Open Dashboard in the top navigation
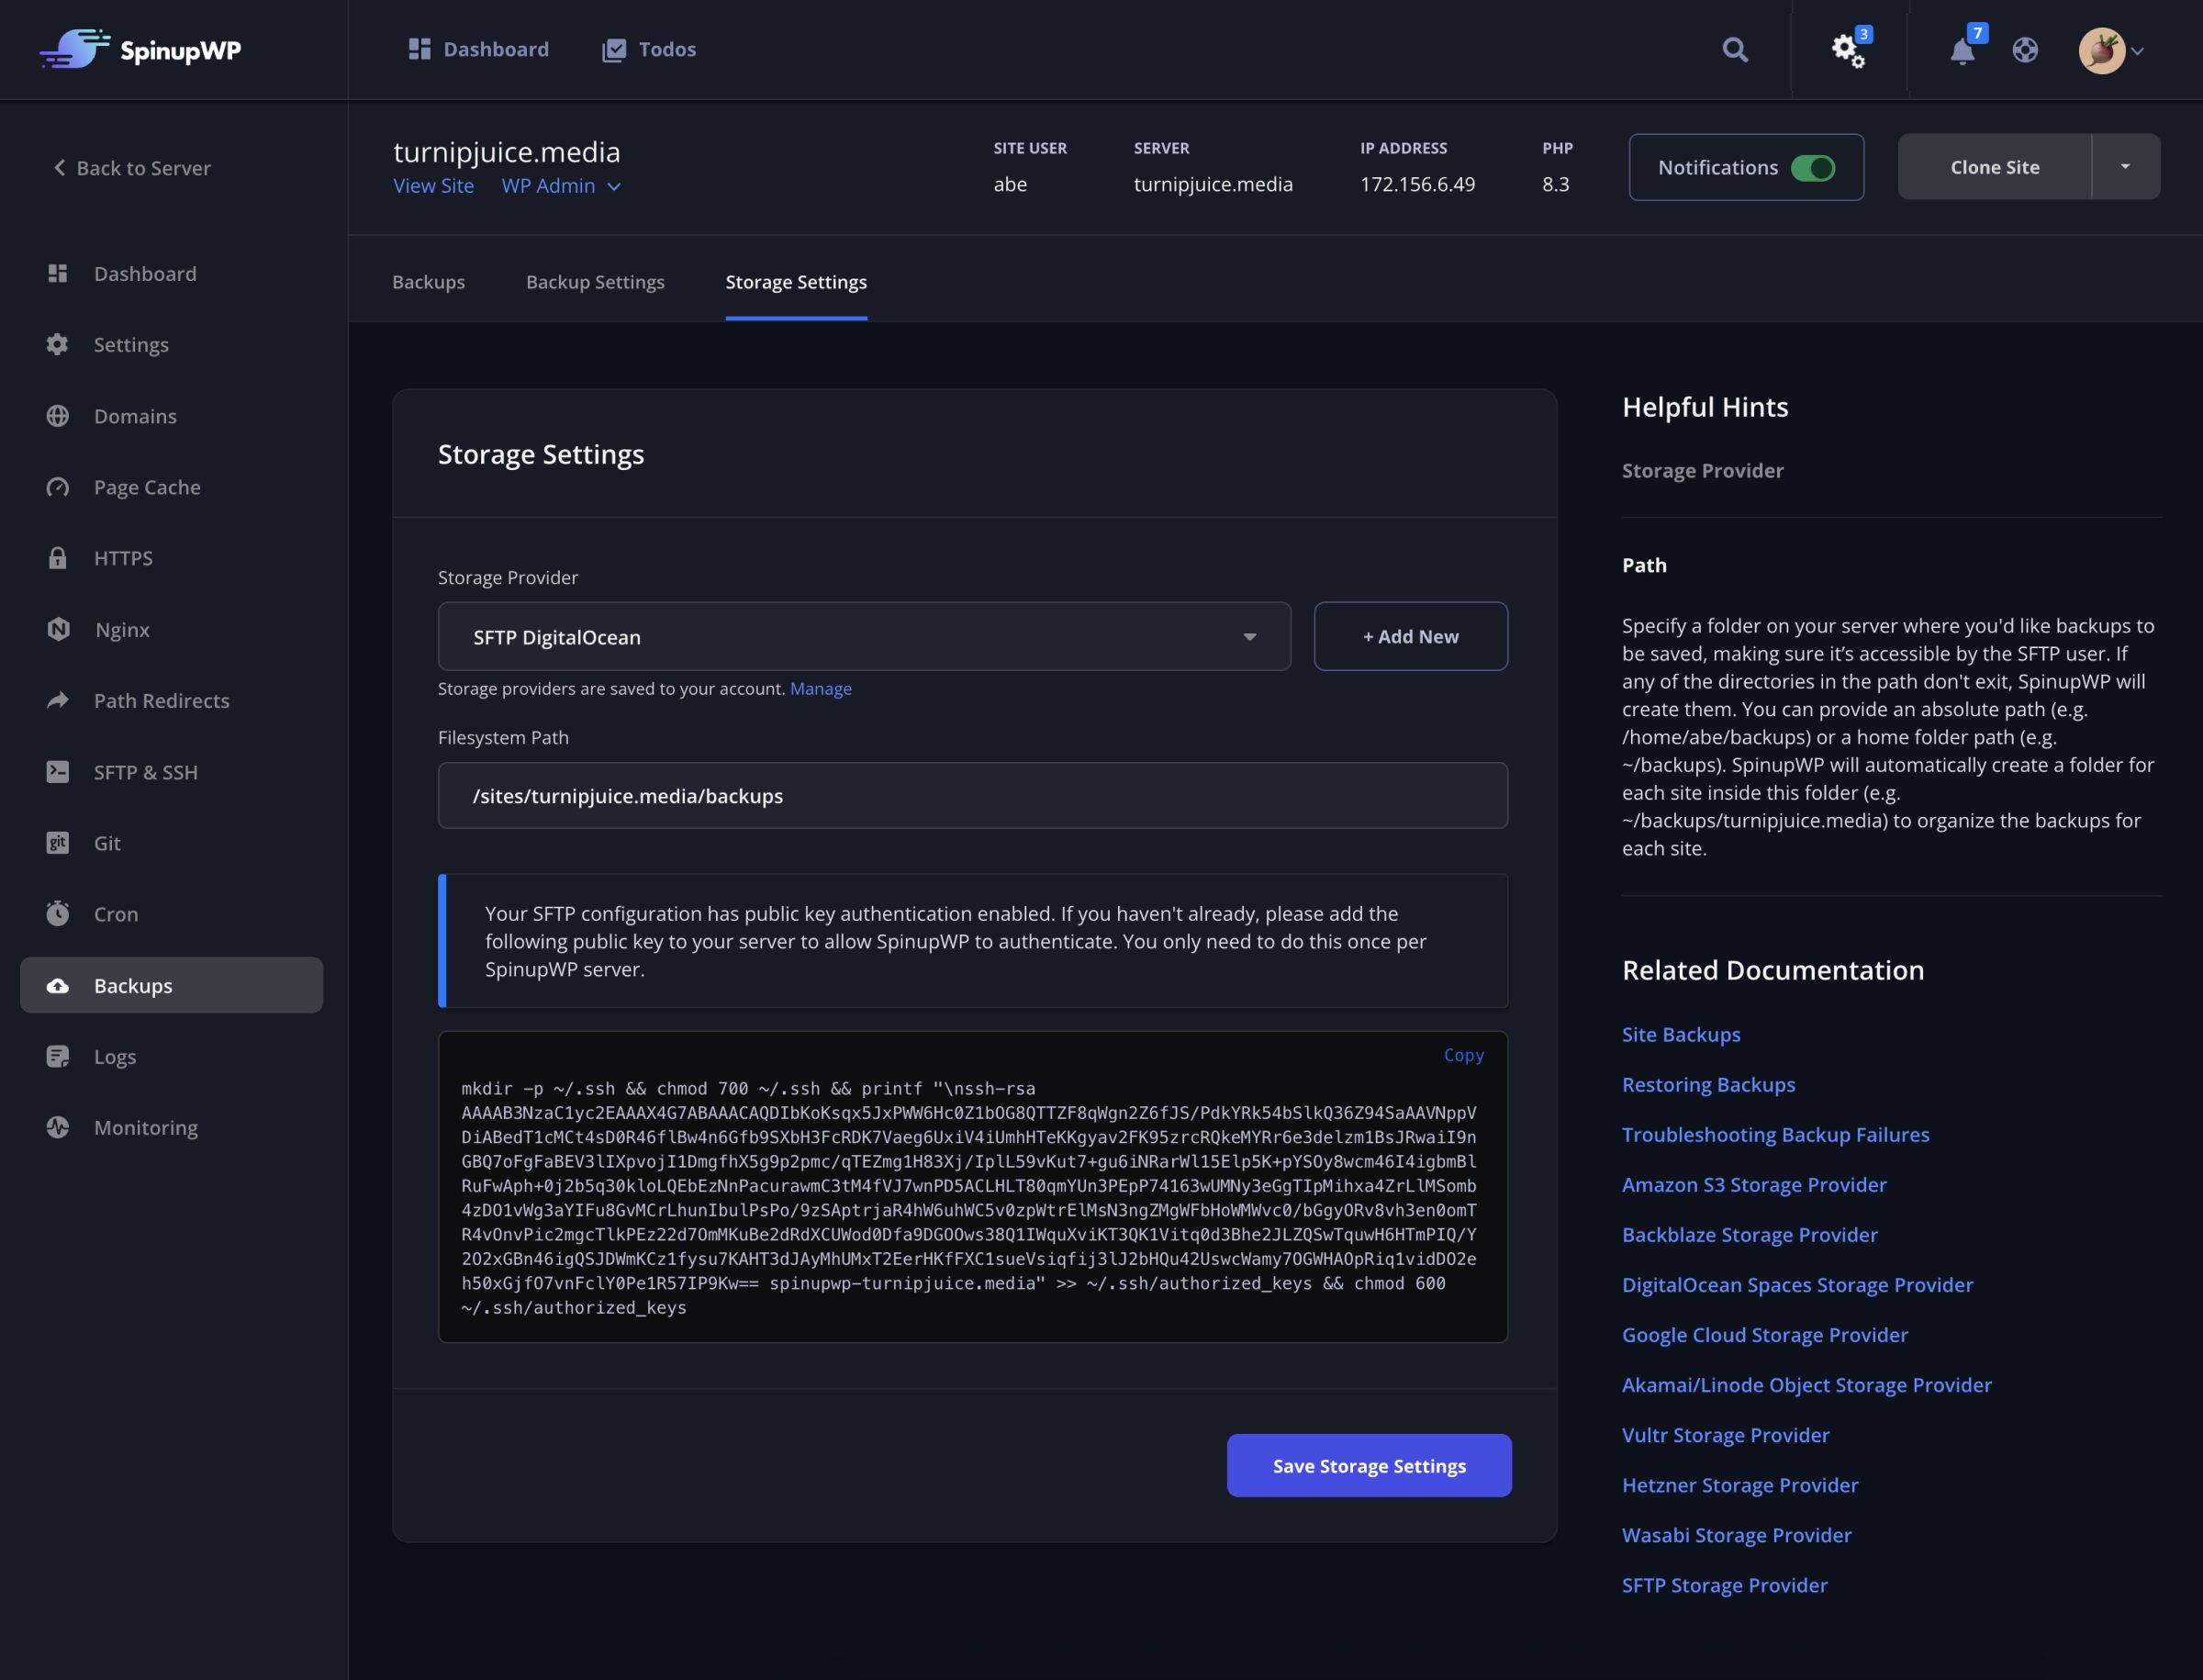Screen dimensions: 2203x1680 478,49
